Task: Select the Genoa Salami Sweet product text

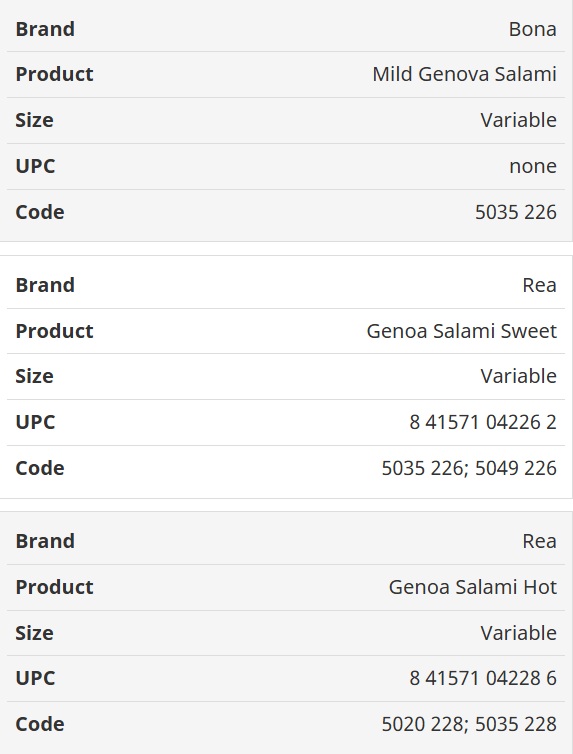Action: click(x=461, y=331)
